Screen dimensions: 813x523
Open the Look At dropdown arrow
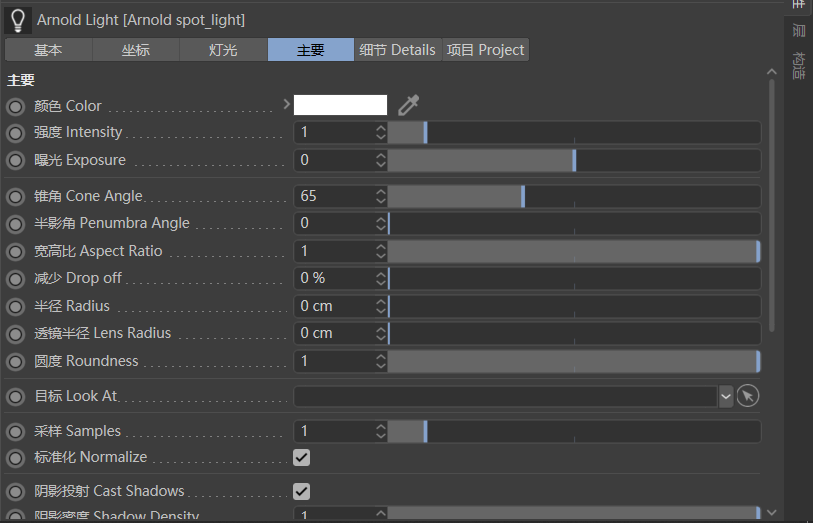[726, 397]
